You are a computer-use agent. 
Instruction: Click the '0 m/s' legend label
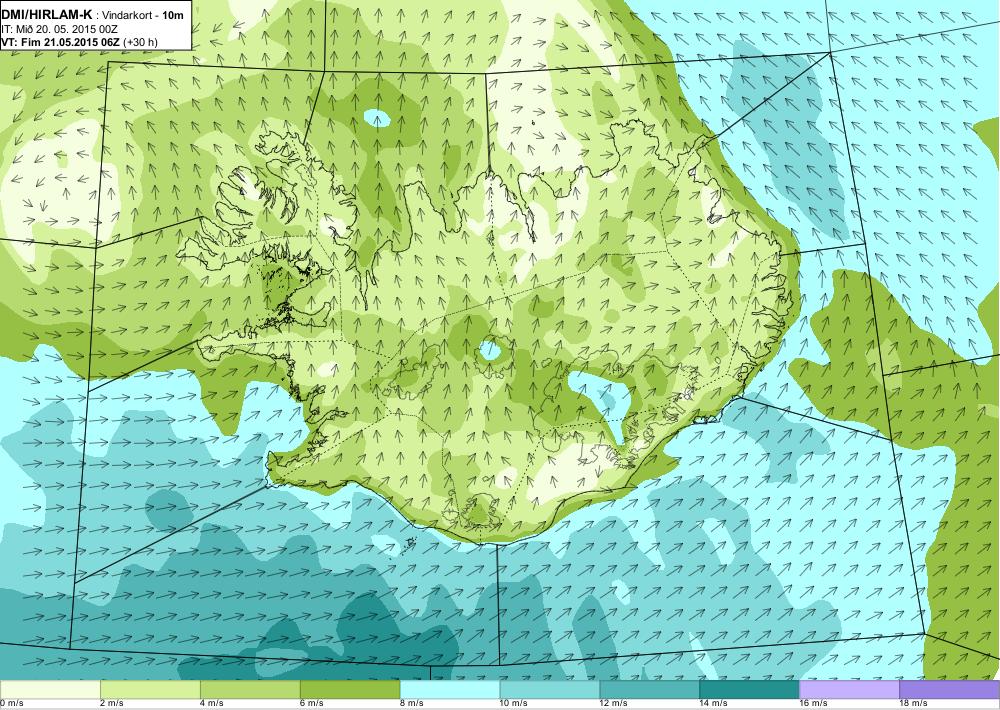(x=11, y=704)
